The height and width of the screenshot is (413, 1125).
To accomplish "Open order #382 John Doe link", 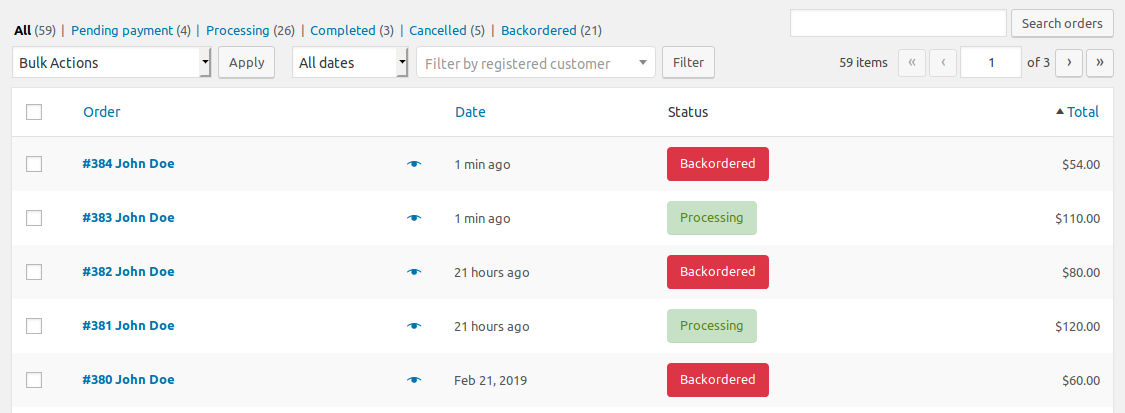I will tap(128, 272).
